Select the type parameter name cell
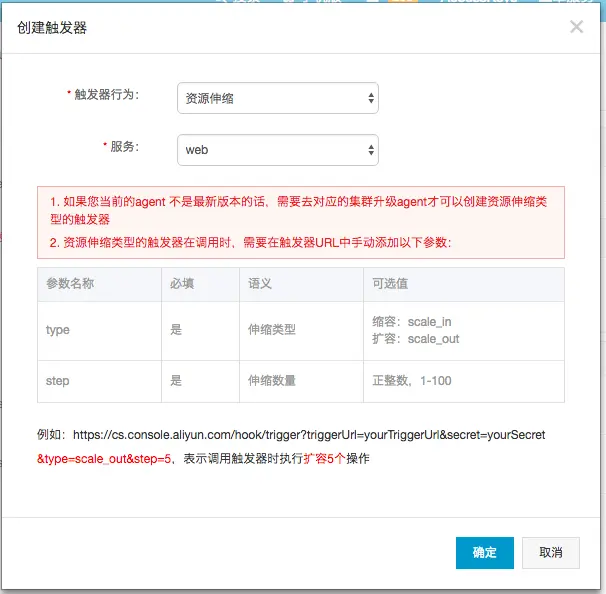The width and height of the screenshot is (606, 594). (99, 330)
